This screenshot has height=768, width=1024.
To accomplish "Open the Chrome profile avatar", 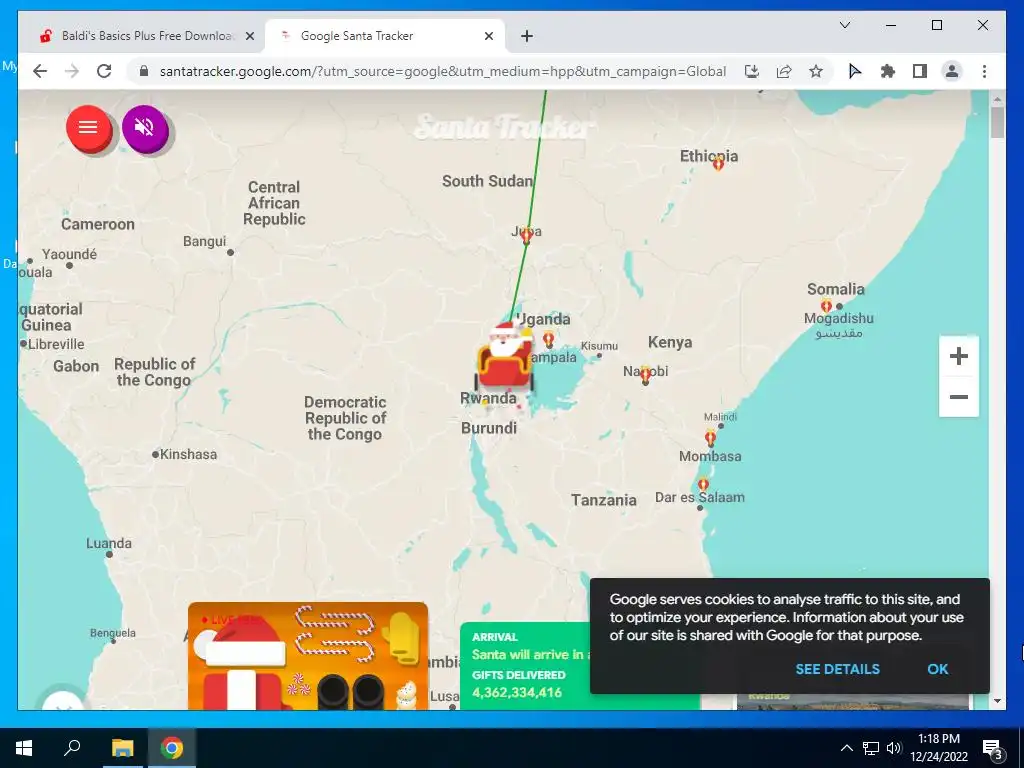I will [952, 71].
